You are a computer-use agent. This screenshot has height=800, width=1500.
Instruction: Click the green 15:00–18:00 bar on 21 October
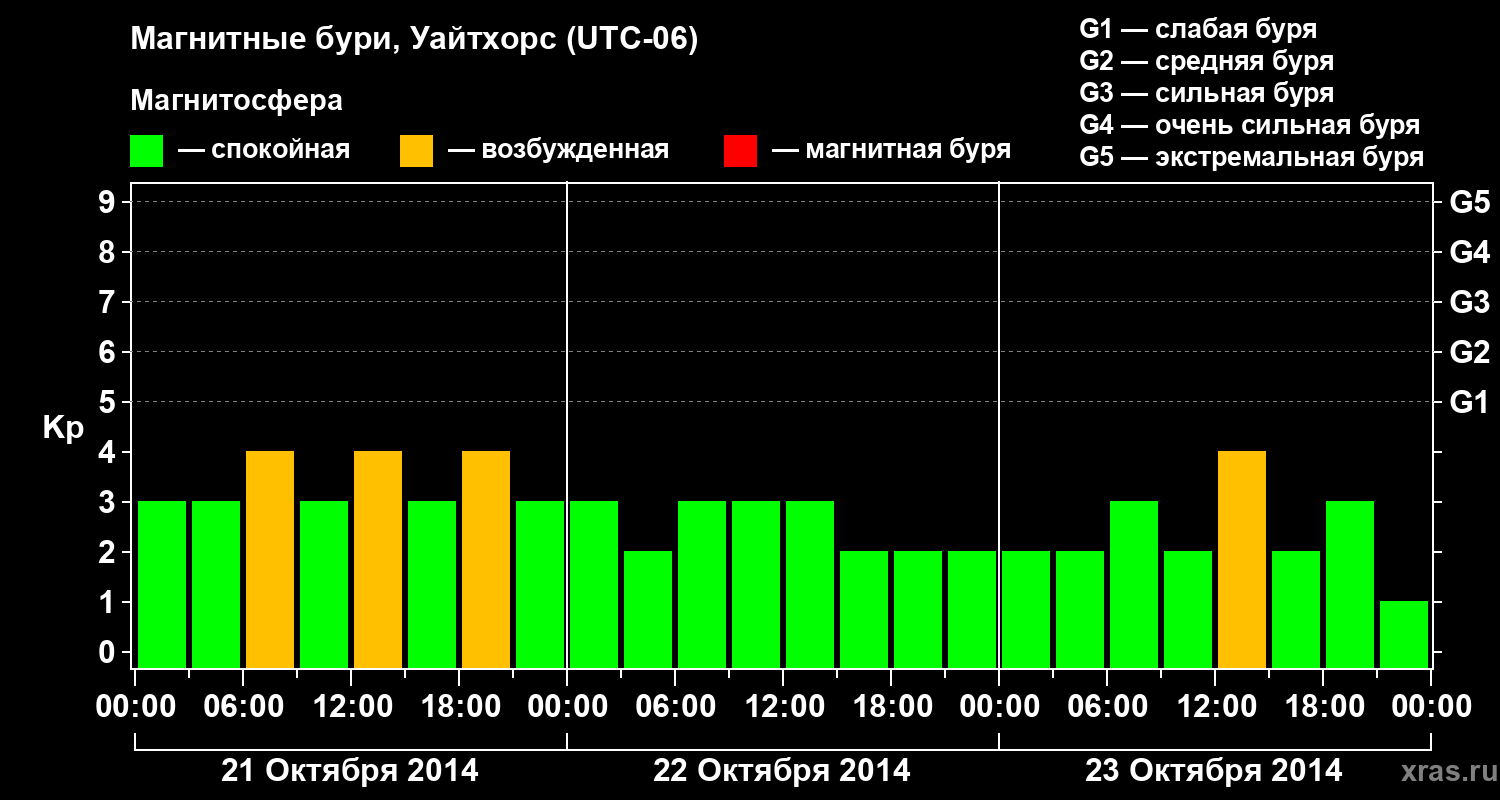coord(432,584)
